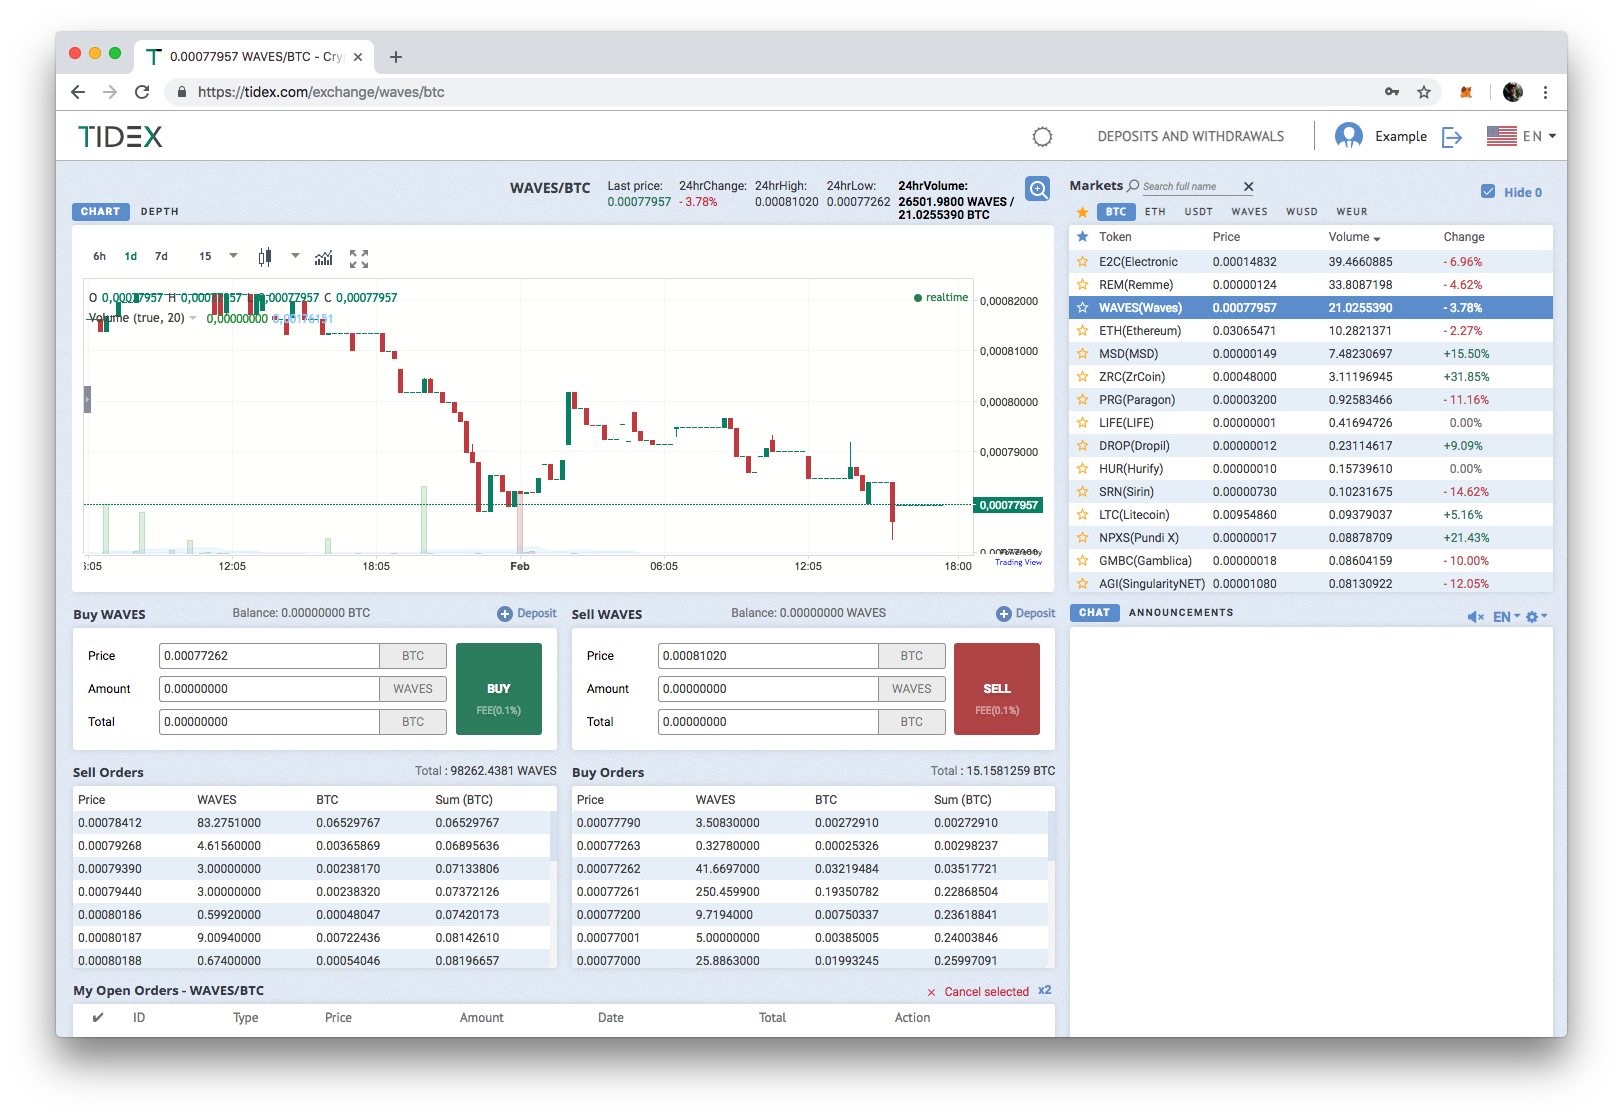
Task: Open chat settings gear
Action: click(x=1531, y=617)
